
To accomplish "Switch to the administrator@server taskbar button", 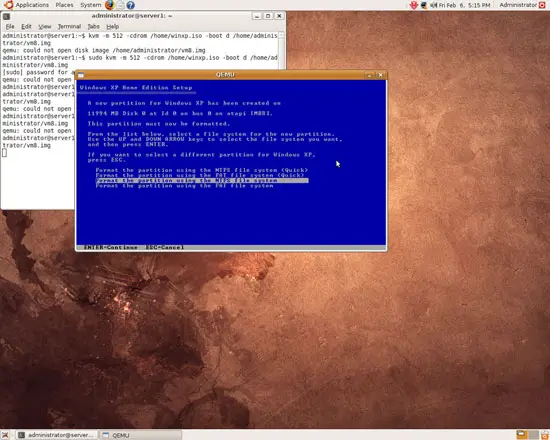I will click(57, 435).
